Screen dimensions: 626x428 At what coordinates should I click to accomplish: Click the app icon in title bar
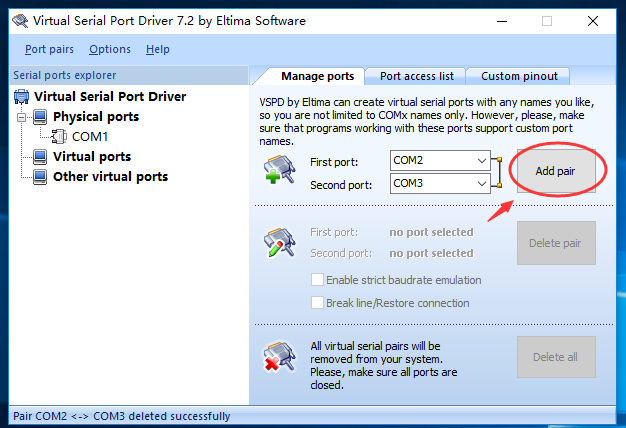[20, 20]
